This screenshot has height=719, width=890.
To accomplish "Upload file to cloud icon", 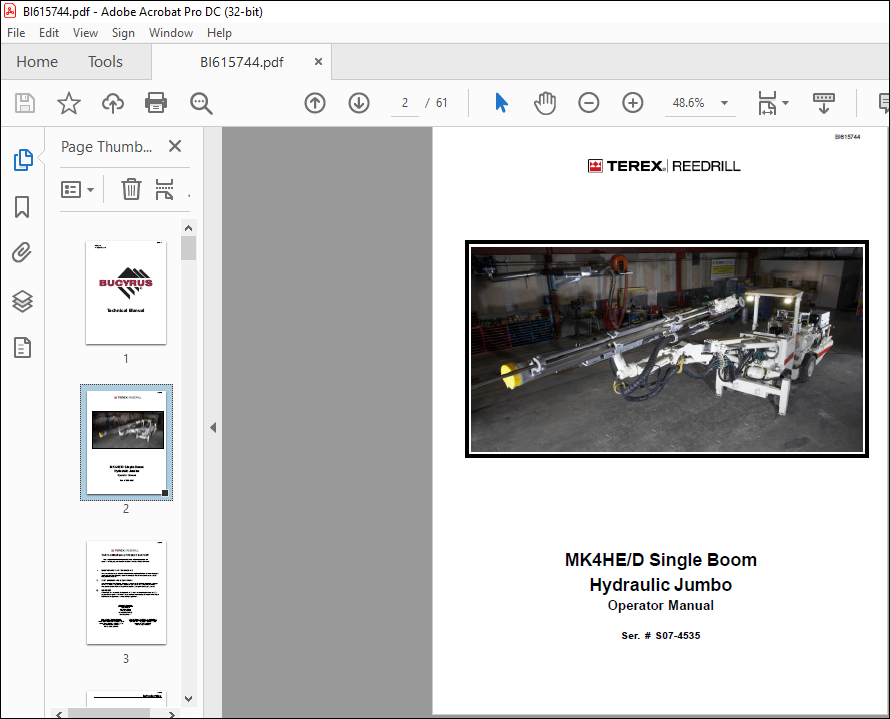I will click(x=112, y=103).
